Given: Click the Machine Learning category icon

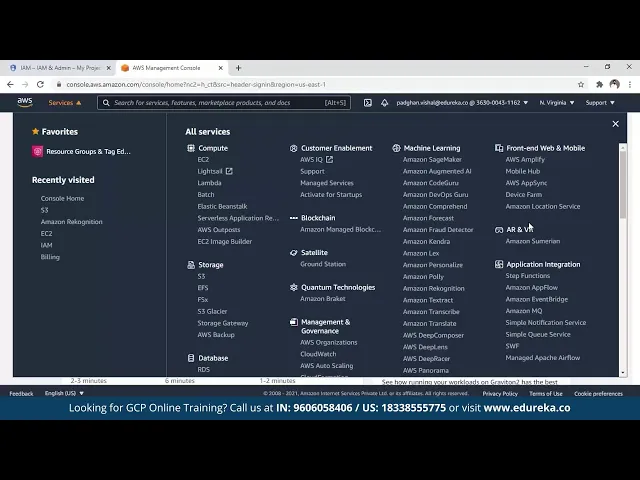Looking at the screenshot, I should tap(396, 148).
